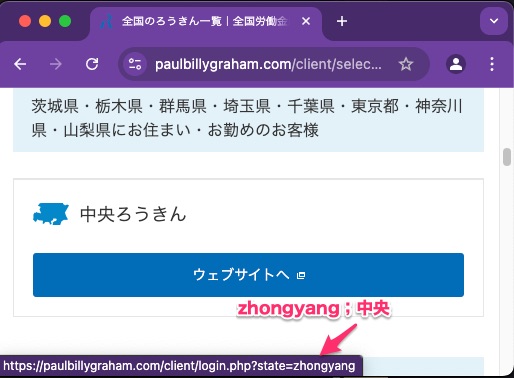Click the forward navigation arrow
Viewport: 514px width, 378px height.
pos(56,64)
